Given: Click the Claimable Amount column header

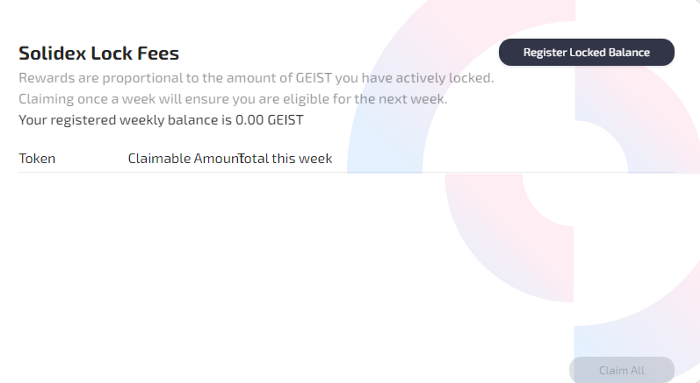Looking at the screenshot, I should click(185, 158).
